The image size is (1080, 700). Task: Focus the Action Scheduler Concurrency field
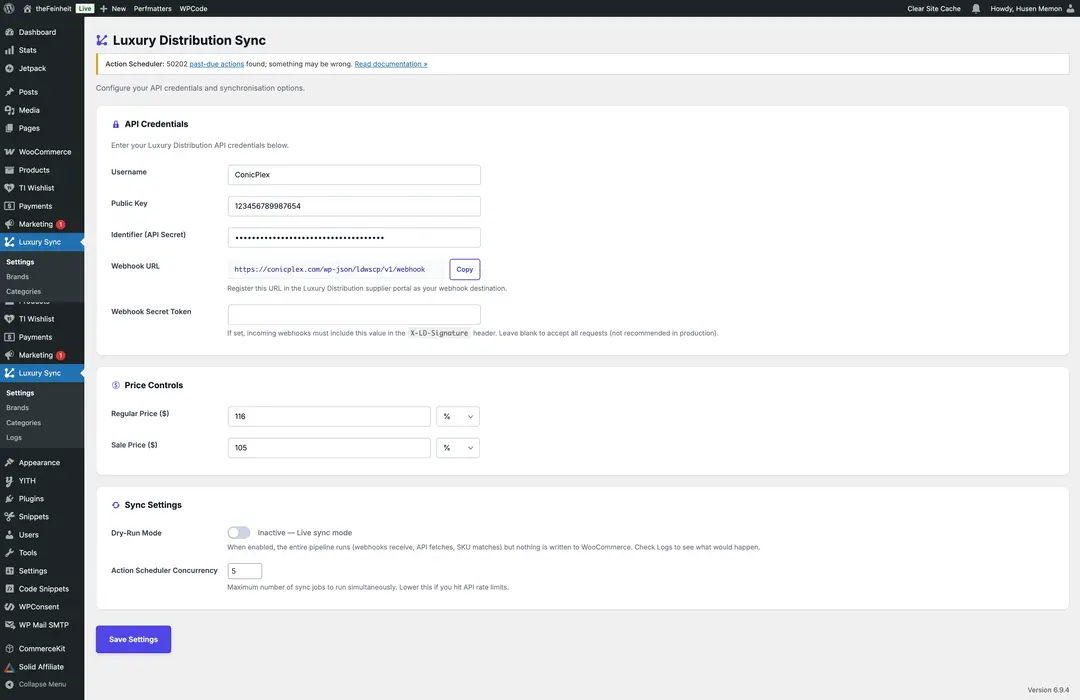(245, 571)
